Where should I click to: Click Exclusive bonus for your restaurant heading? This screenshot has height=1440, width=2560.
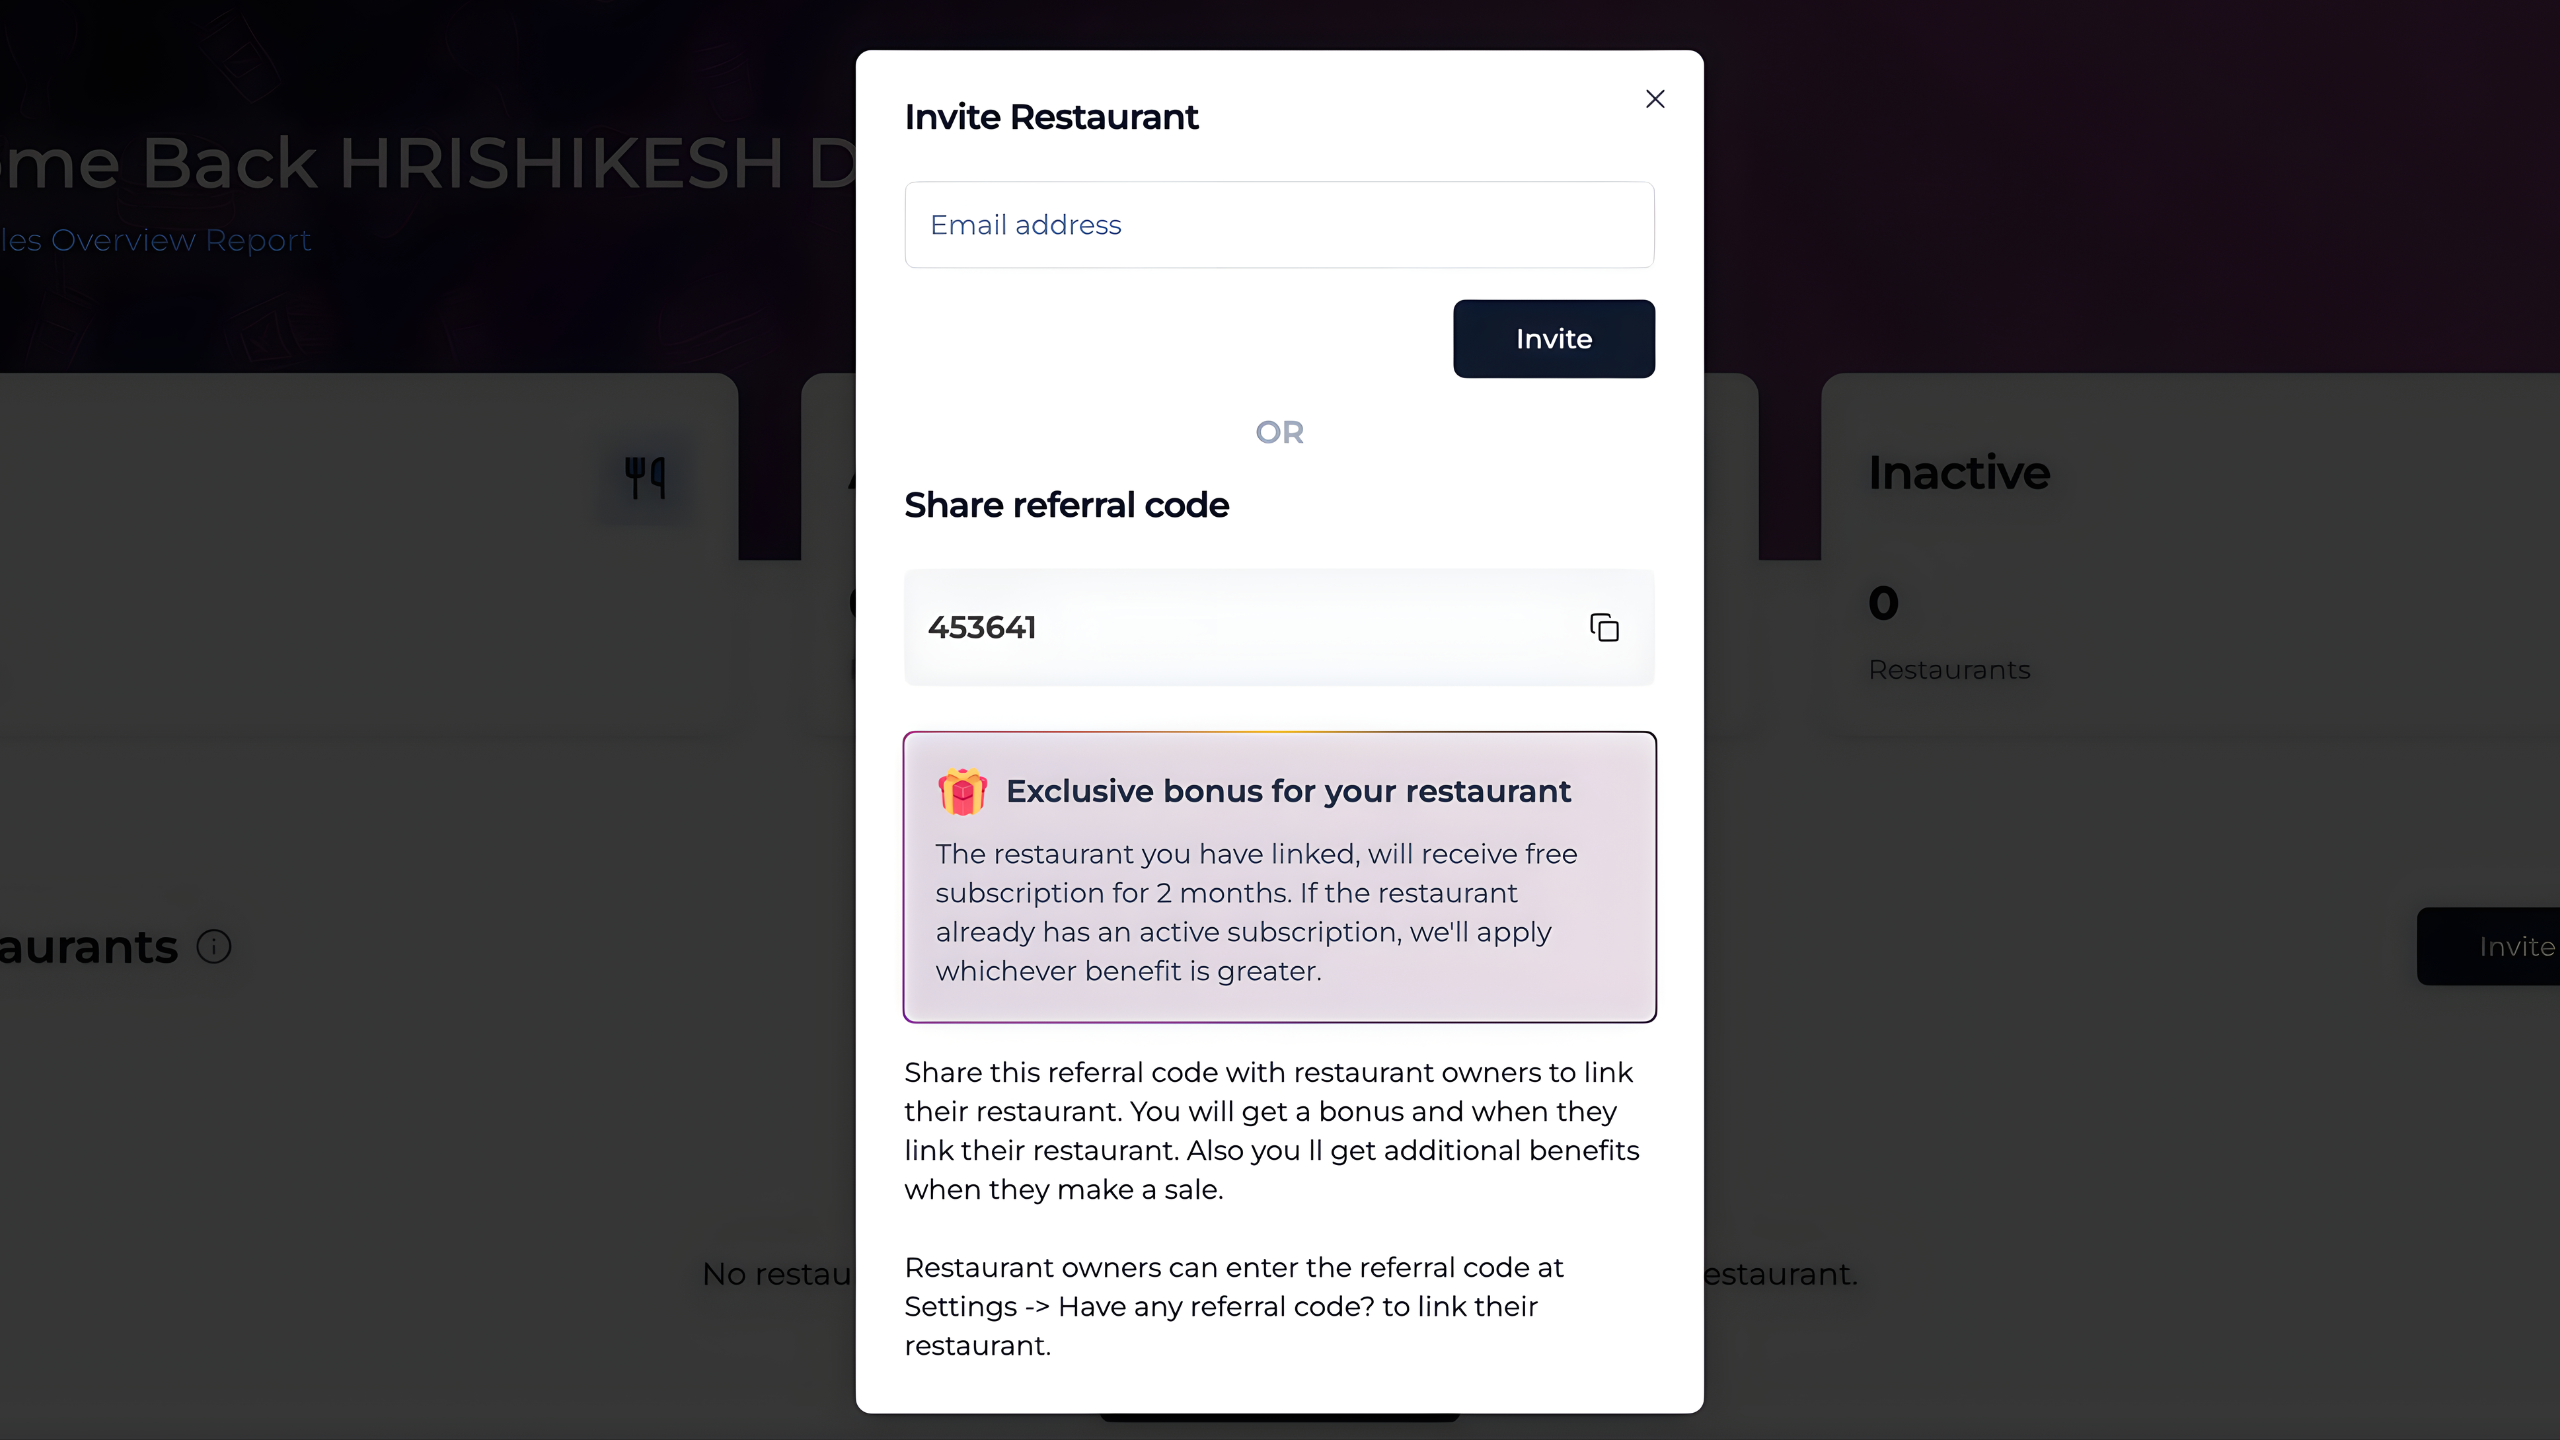click(x=1287, y=791)
